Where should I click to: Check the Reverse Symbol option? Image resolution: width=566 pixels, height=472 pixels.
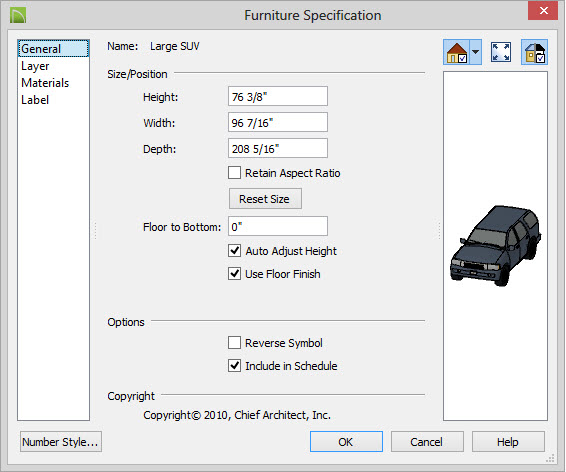pos(234,342)
